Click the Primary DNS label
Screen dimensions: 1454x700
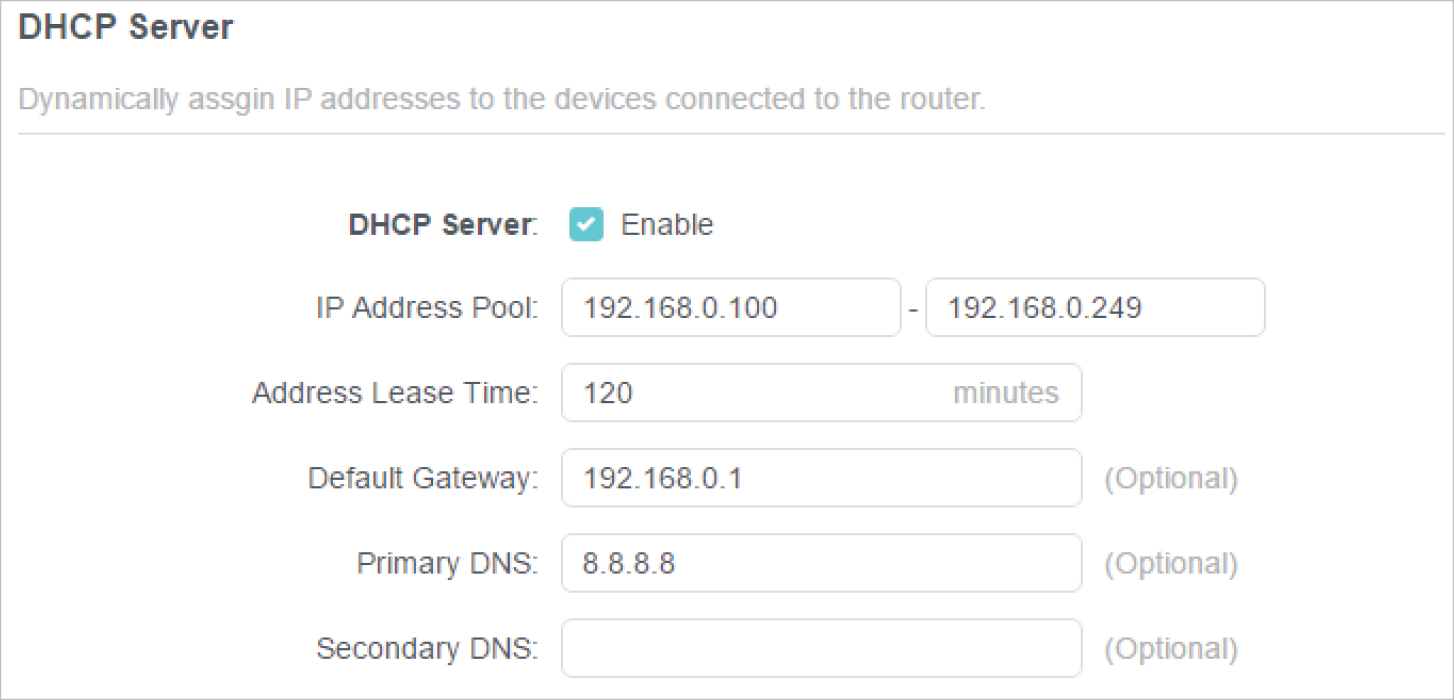447,564
